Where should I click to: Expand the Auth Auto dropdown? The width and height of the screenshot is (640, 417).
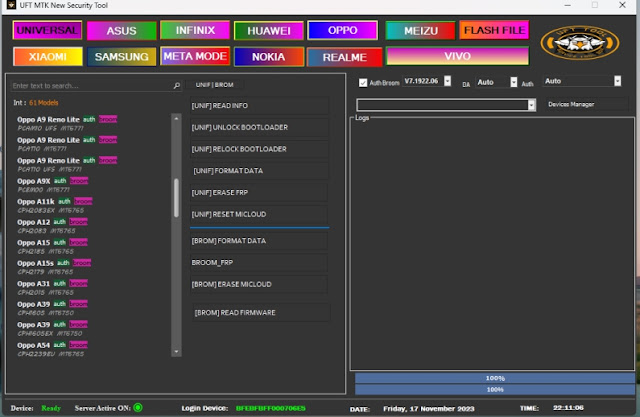pyautogui.click(x=618, y=81)
